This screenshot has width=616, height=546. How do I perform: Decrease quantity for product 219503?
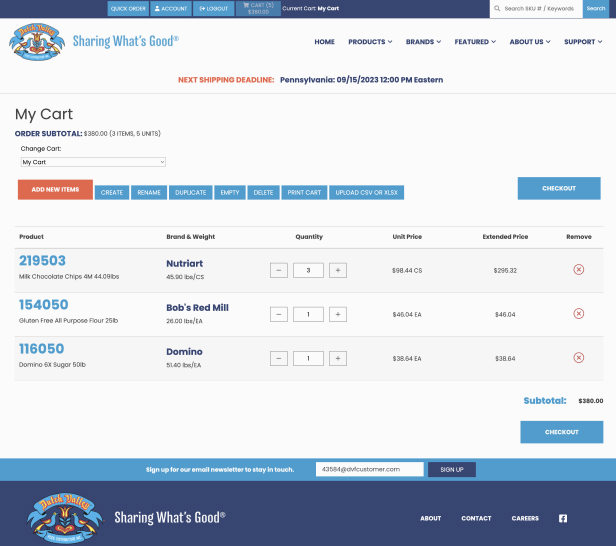pyautogui.click(x=279, y=270)
